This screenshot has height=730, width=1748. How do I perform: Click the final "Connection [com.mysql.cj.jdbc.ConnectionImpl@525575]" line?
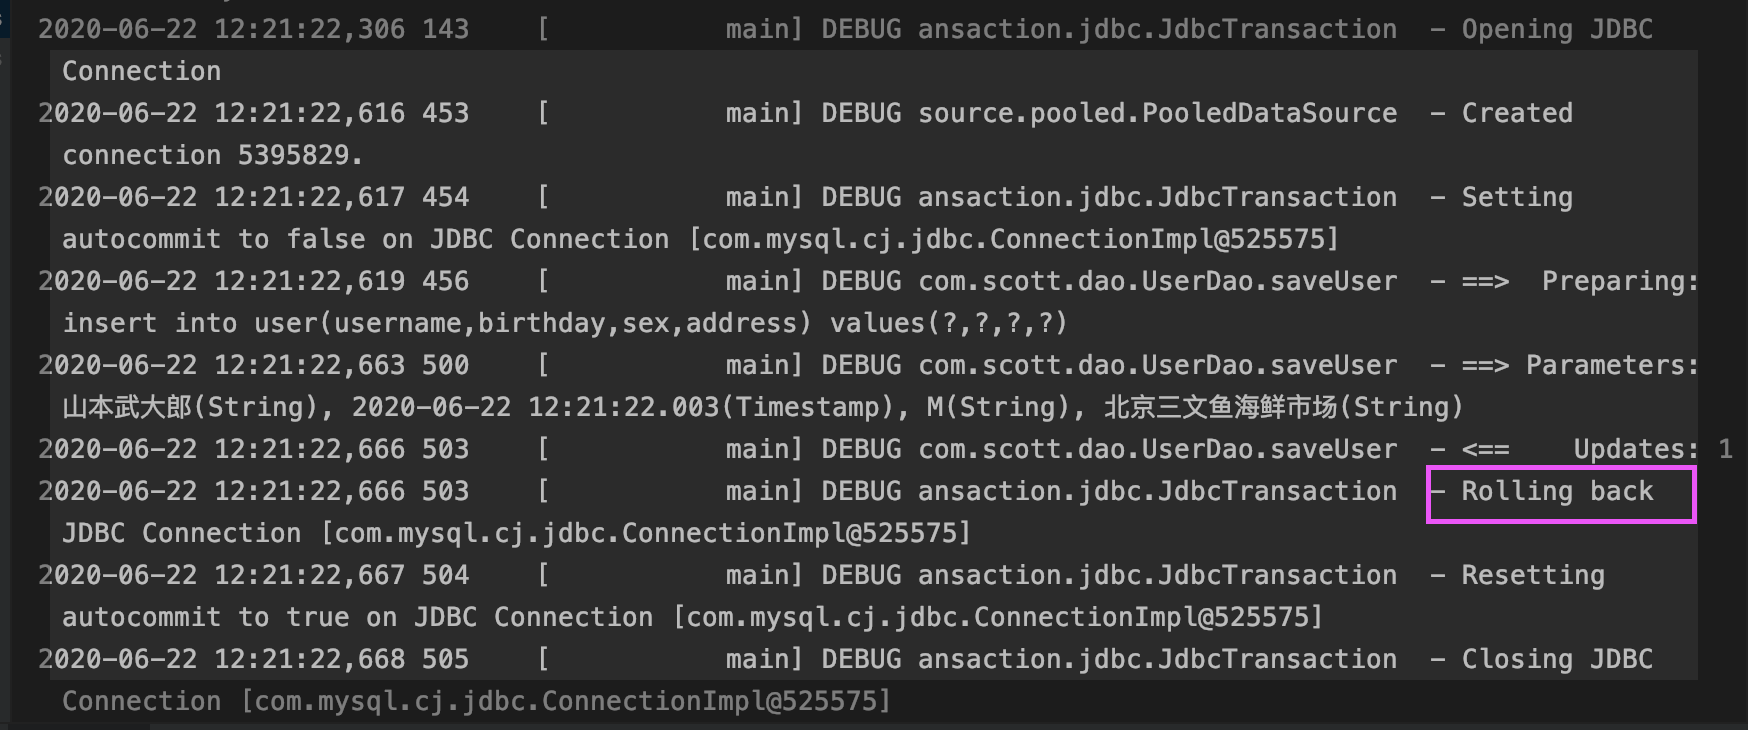[x=476, y=701]
